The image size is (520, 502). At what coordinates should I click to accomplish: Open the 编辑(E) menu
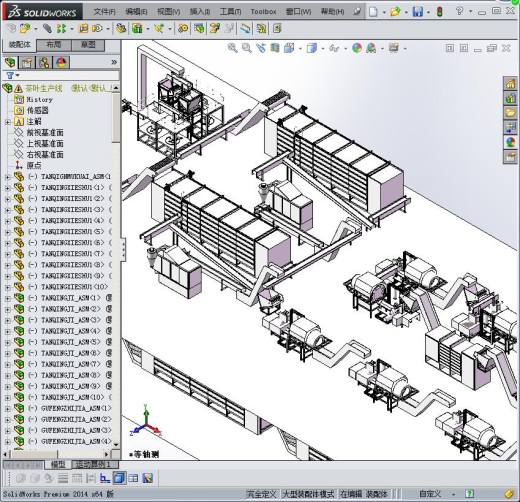pos(136,12)
